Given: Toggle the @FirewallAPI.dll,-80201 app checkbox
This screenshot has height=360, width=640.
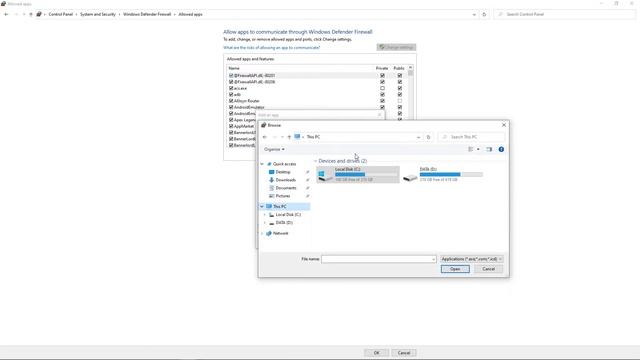Looking at the screenshot, I should (231, 76).
